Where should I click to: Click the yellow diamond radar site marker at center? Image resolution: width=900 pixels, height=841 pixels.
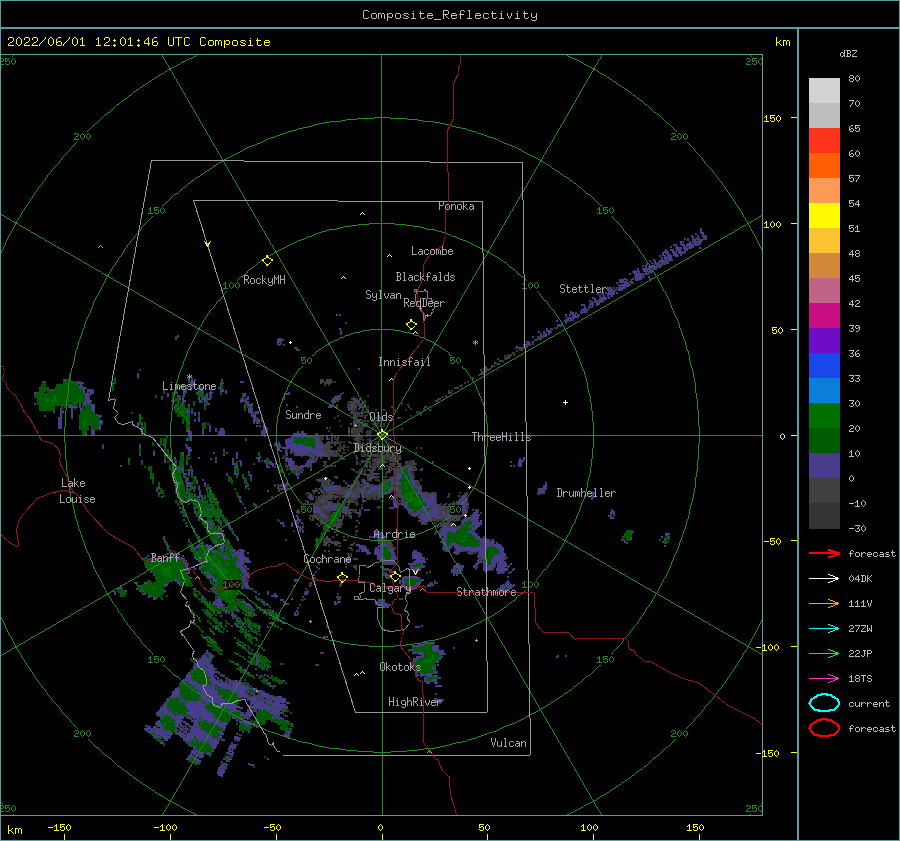(382, 435)
